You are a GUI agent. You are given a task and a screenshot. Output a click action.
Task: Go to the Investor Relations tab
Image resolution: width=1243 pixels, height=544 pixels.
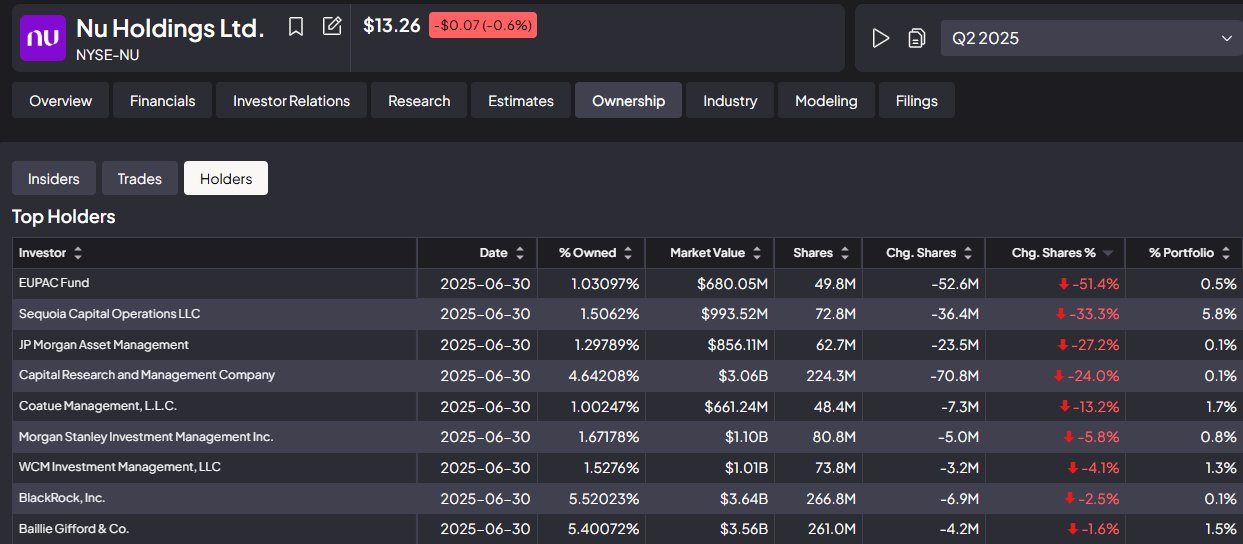click(291, 100)
